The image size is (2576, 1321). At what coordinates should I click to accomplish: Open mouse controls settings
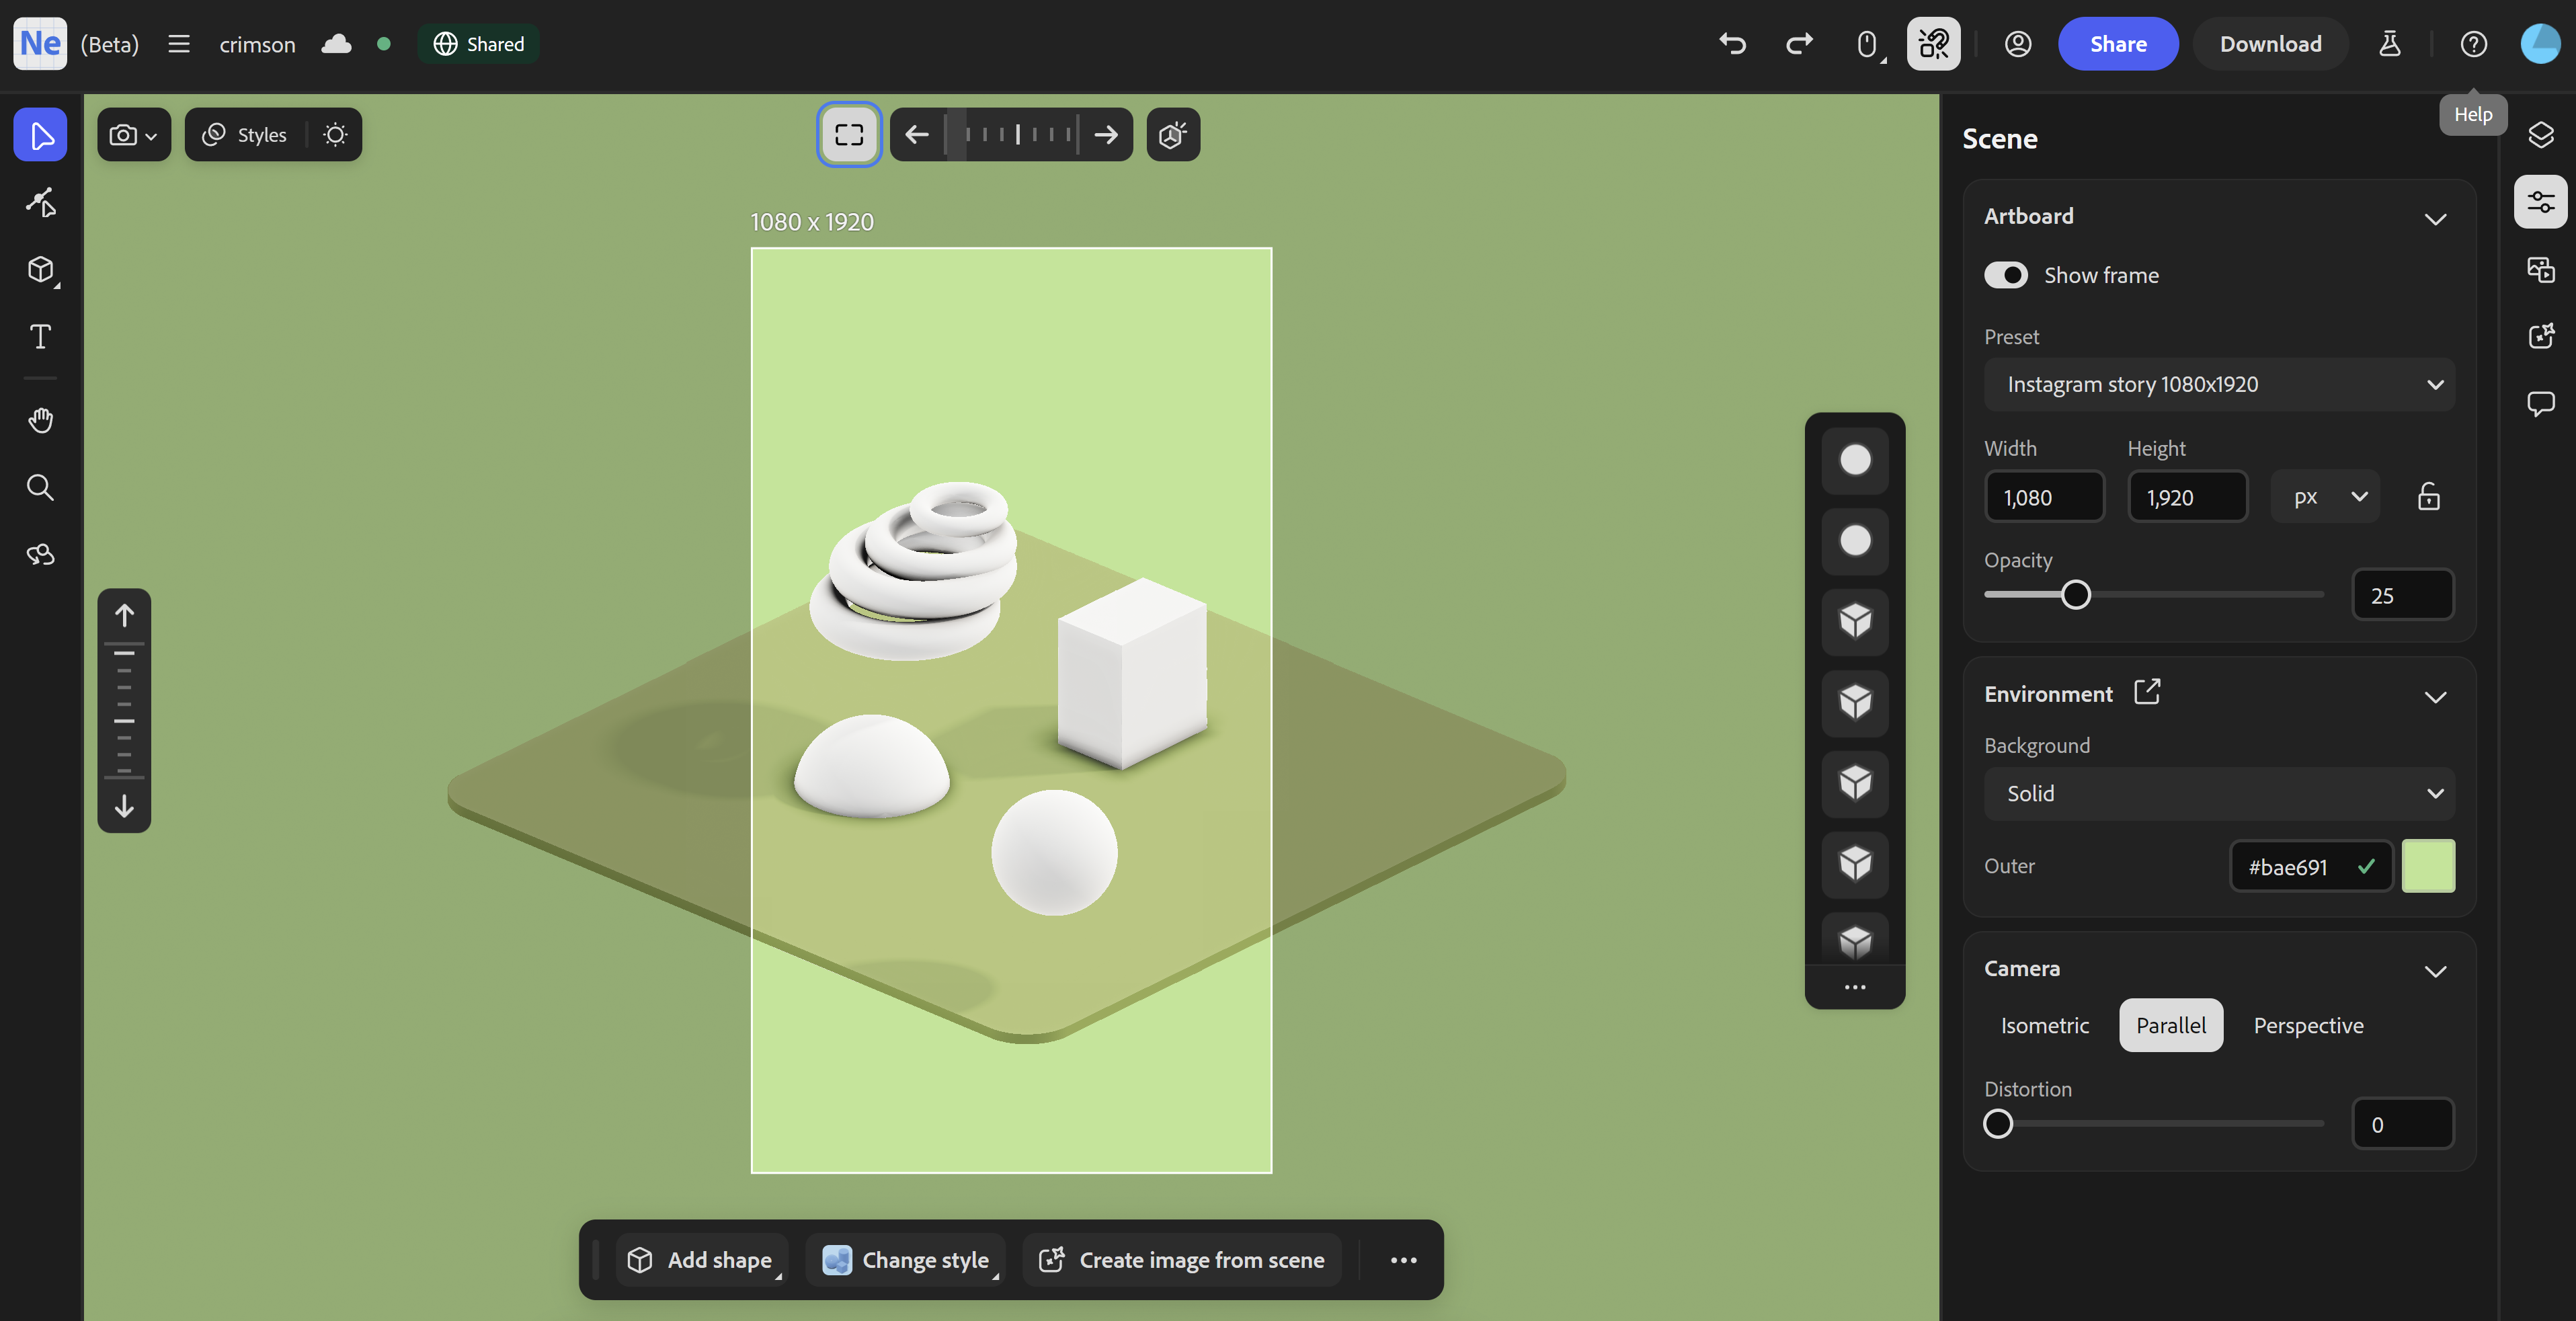click(x=1867, y=44)
